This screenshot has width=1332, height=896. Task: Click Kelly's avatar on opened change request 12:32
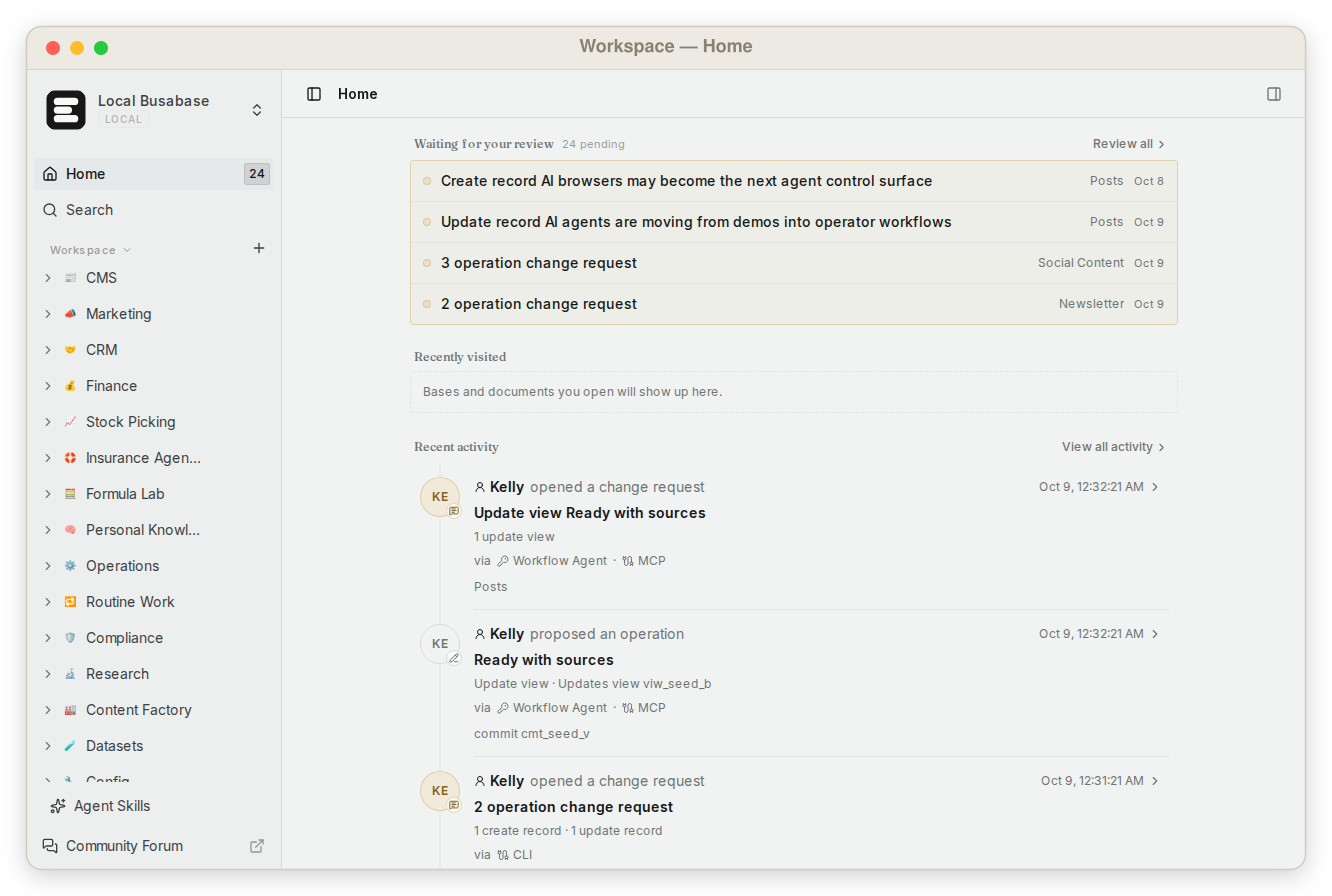pos(440,497)
